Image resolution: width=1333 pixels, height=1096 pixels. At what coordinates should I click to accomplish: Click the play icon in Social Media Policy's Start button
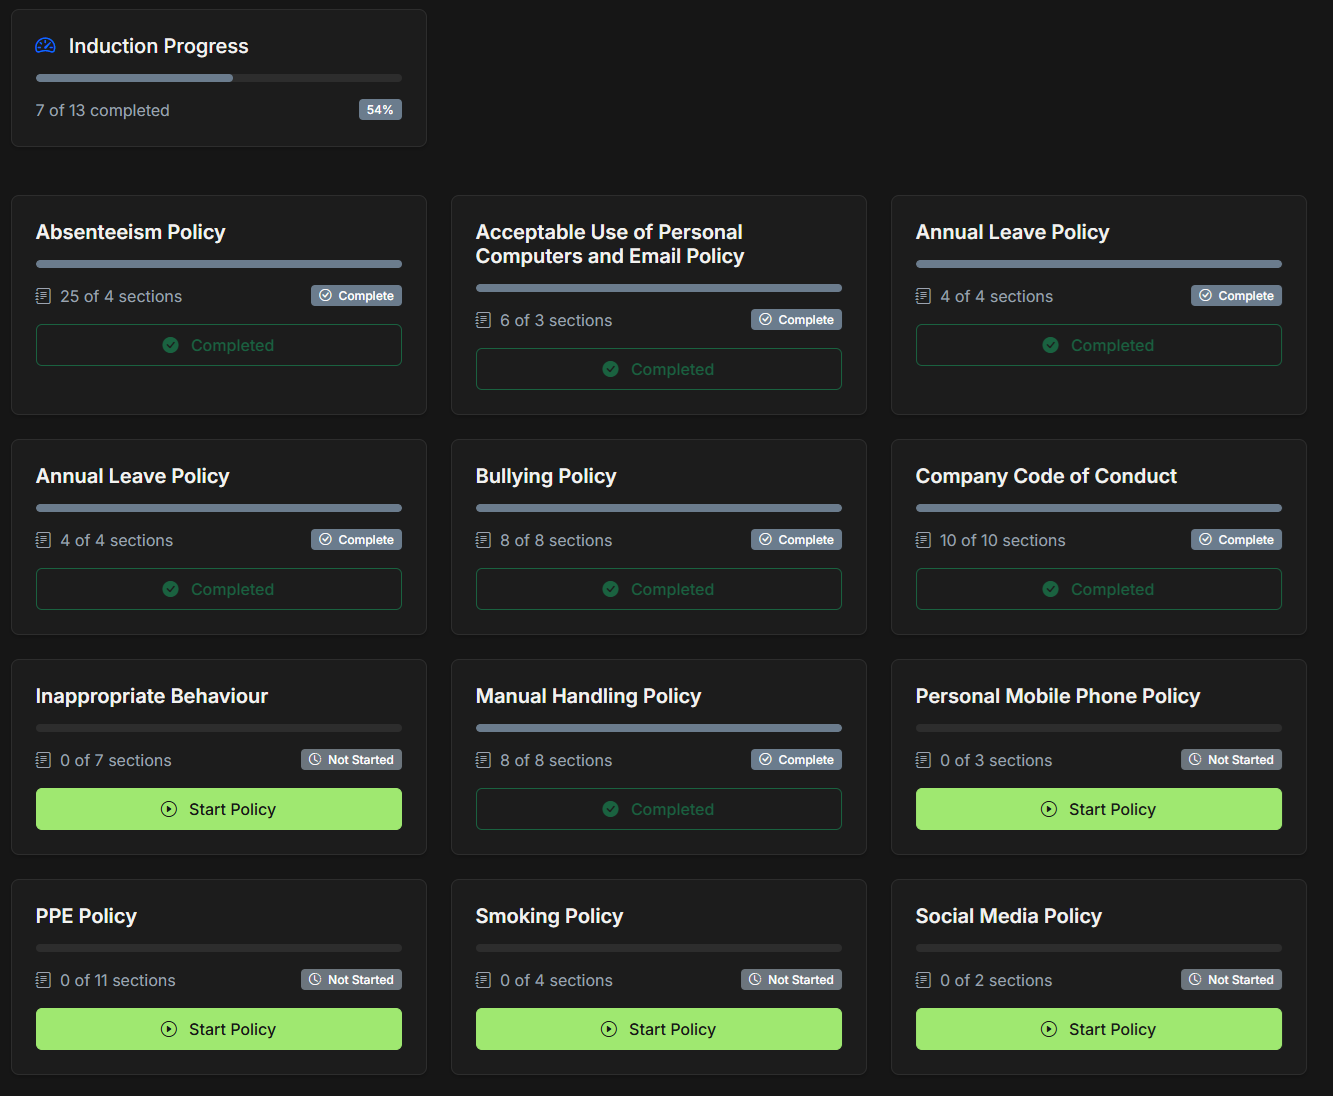[x=1048, y=1029]
